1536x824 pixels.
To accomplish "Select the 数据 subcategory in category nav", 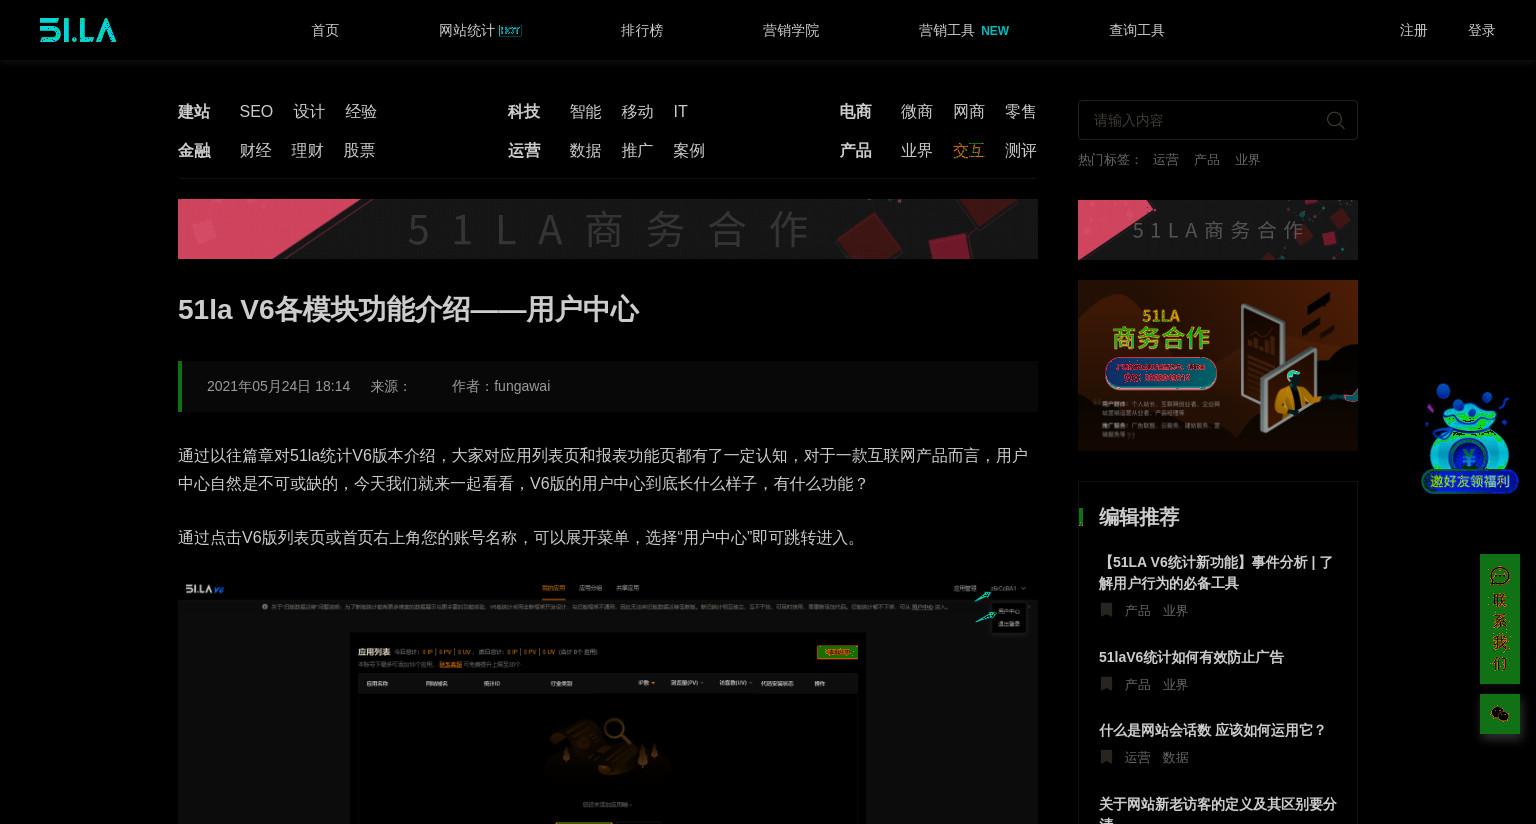I will coord(585,150).
